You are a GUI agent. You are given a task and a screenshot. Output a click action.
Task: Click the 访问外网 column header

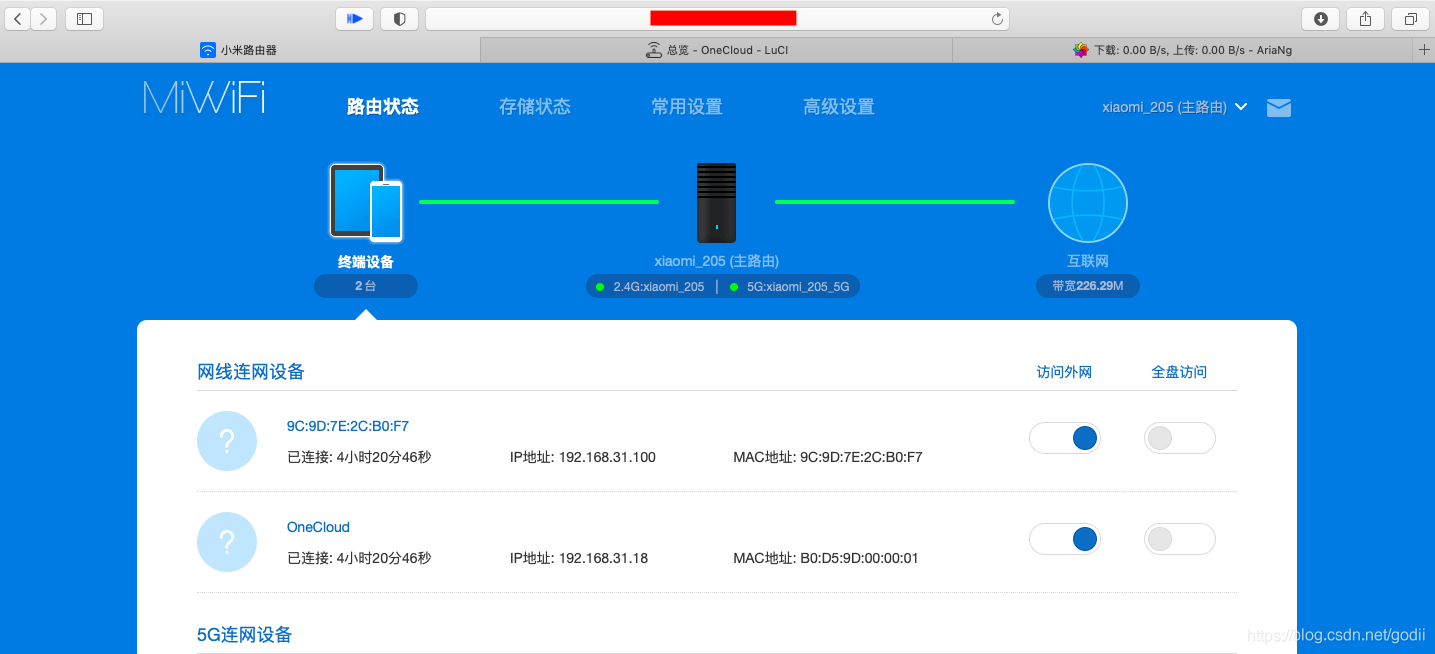click(1064, 372)
